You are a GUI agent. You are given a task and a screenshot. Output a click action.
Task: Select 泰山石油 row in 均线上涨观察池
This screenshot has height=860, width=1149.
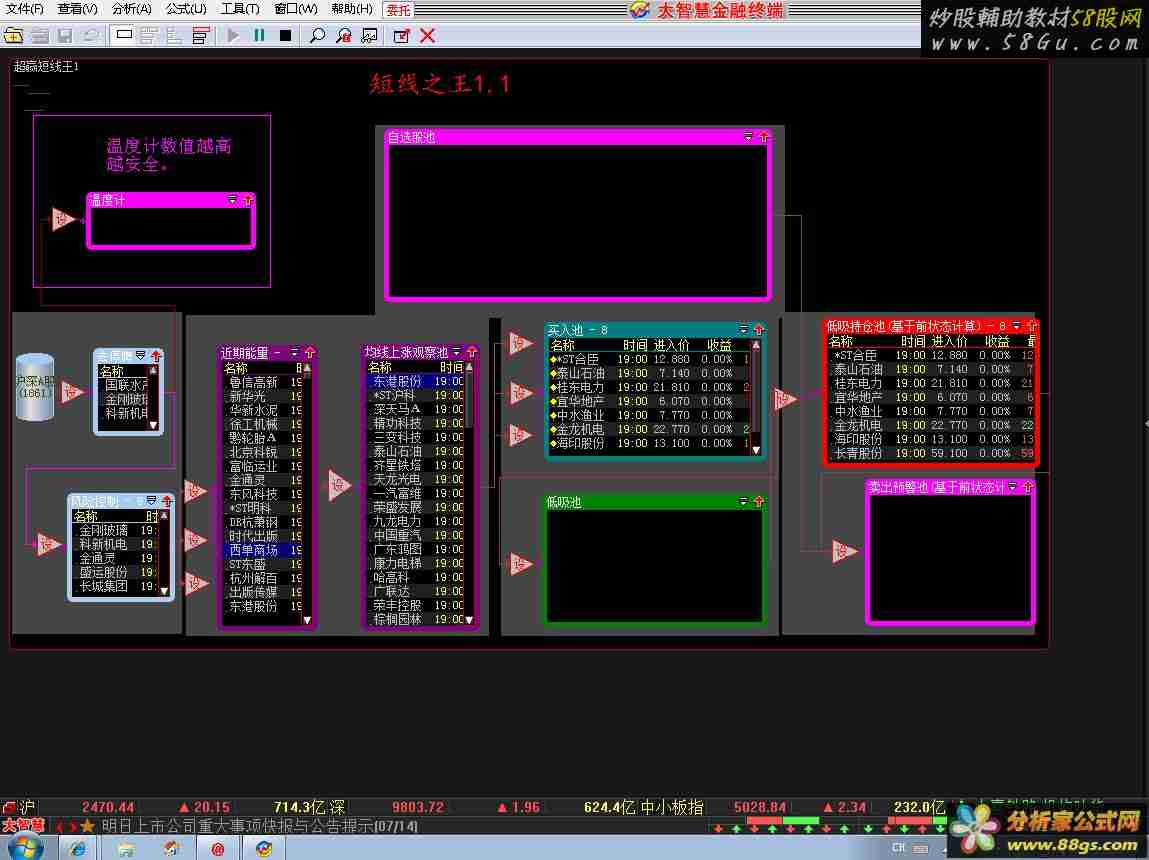click(416, 451)
